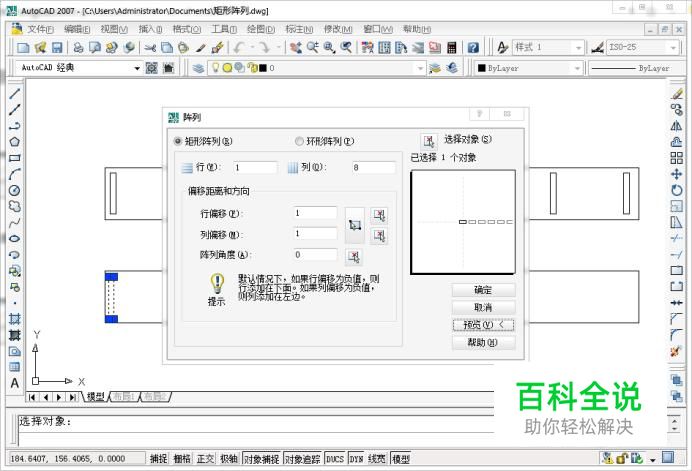Click the Rotate tool in modify toolbar
This screenshot has height=471, width=692.
pyautogui.click(x=677, y=190)
